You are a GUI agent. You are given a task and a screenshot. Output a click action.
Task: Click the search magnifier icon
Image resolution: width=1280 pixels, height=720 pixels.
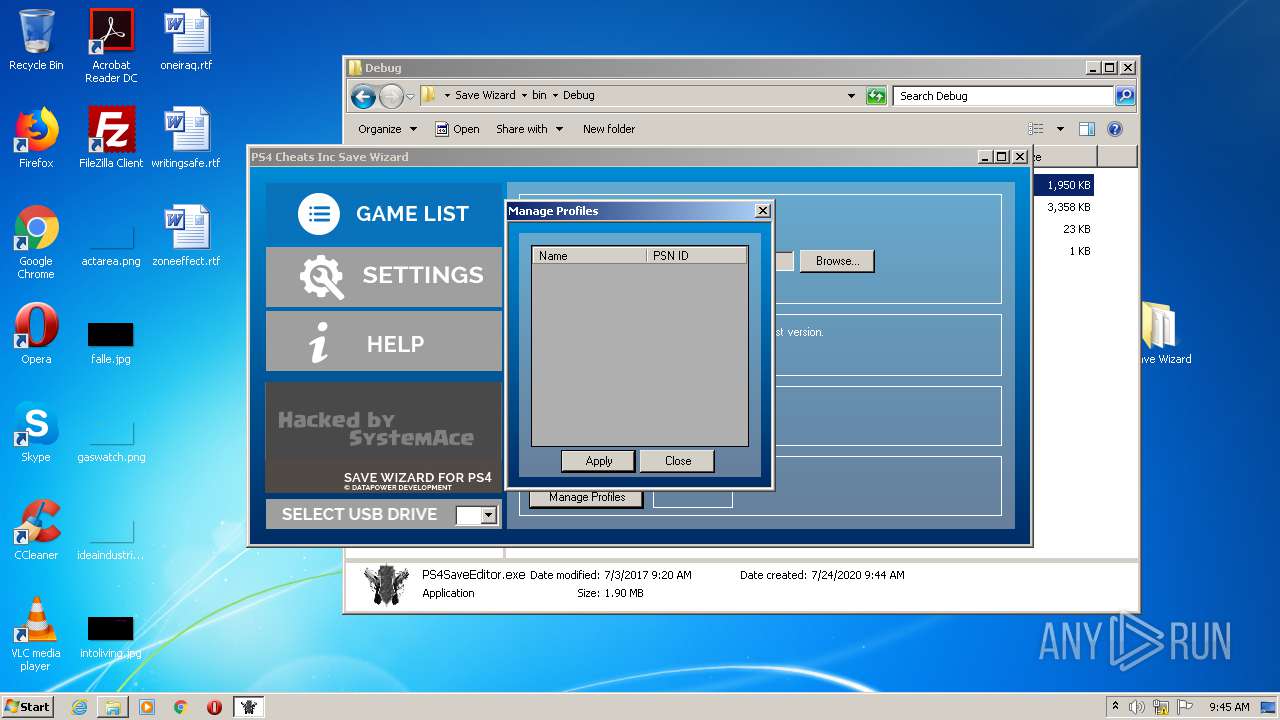point(1125,96)
